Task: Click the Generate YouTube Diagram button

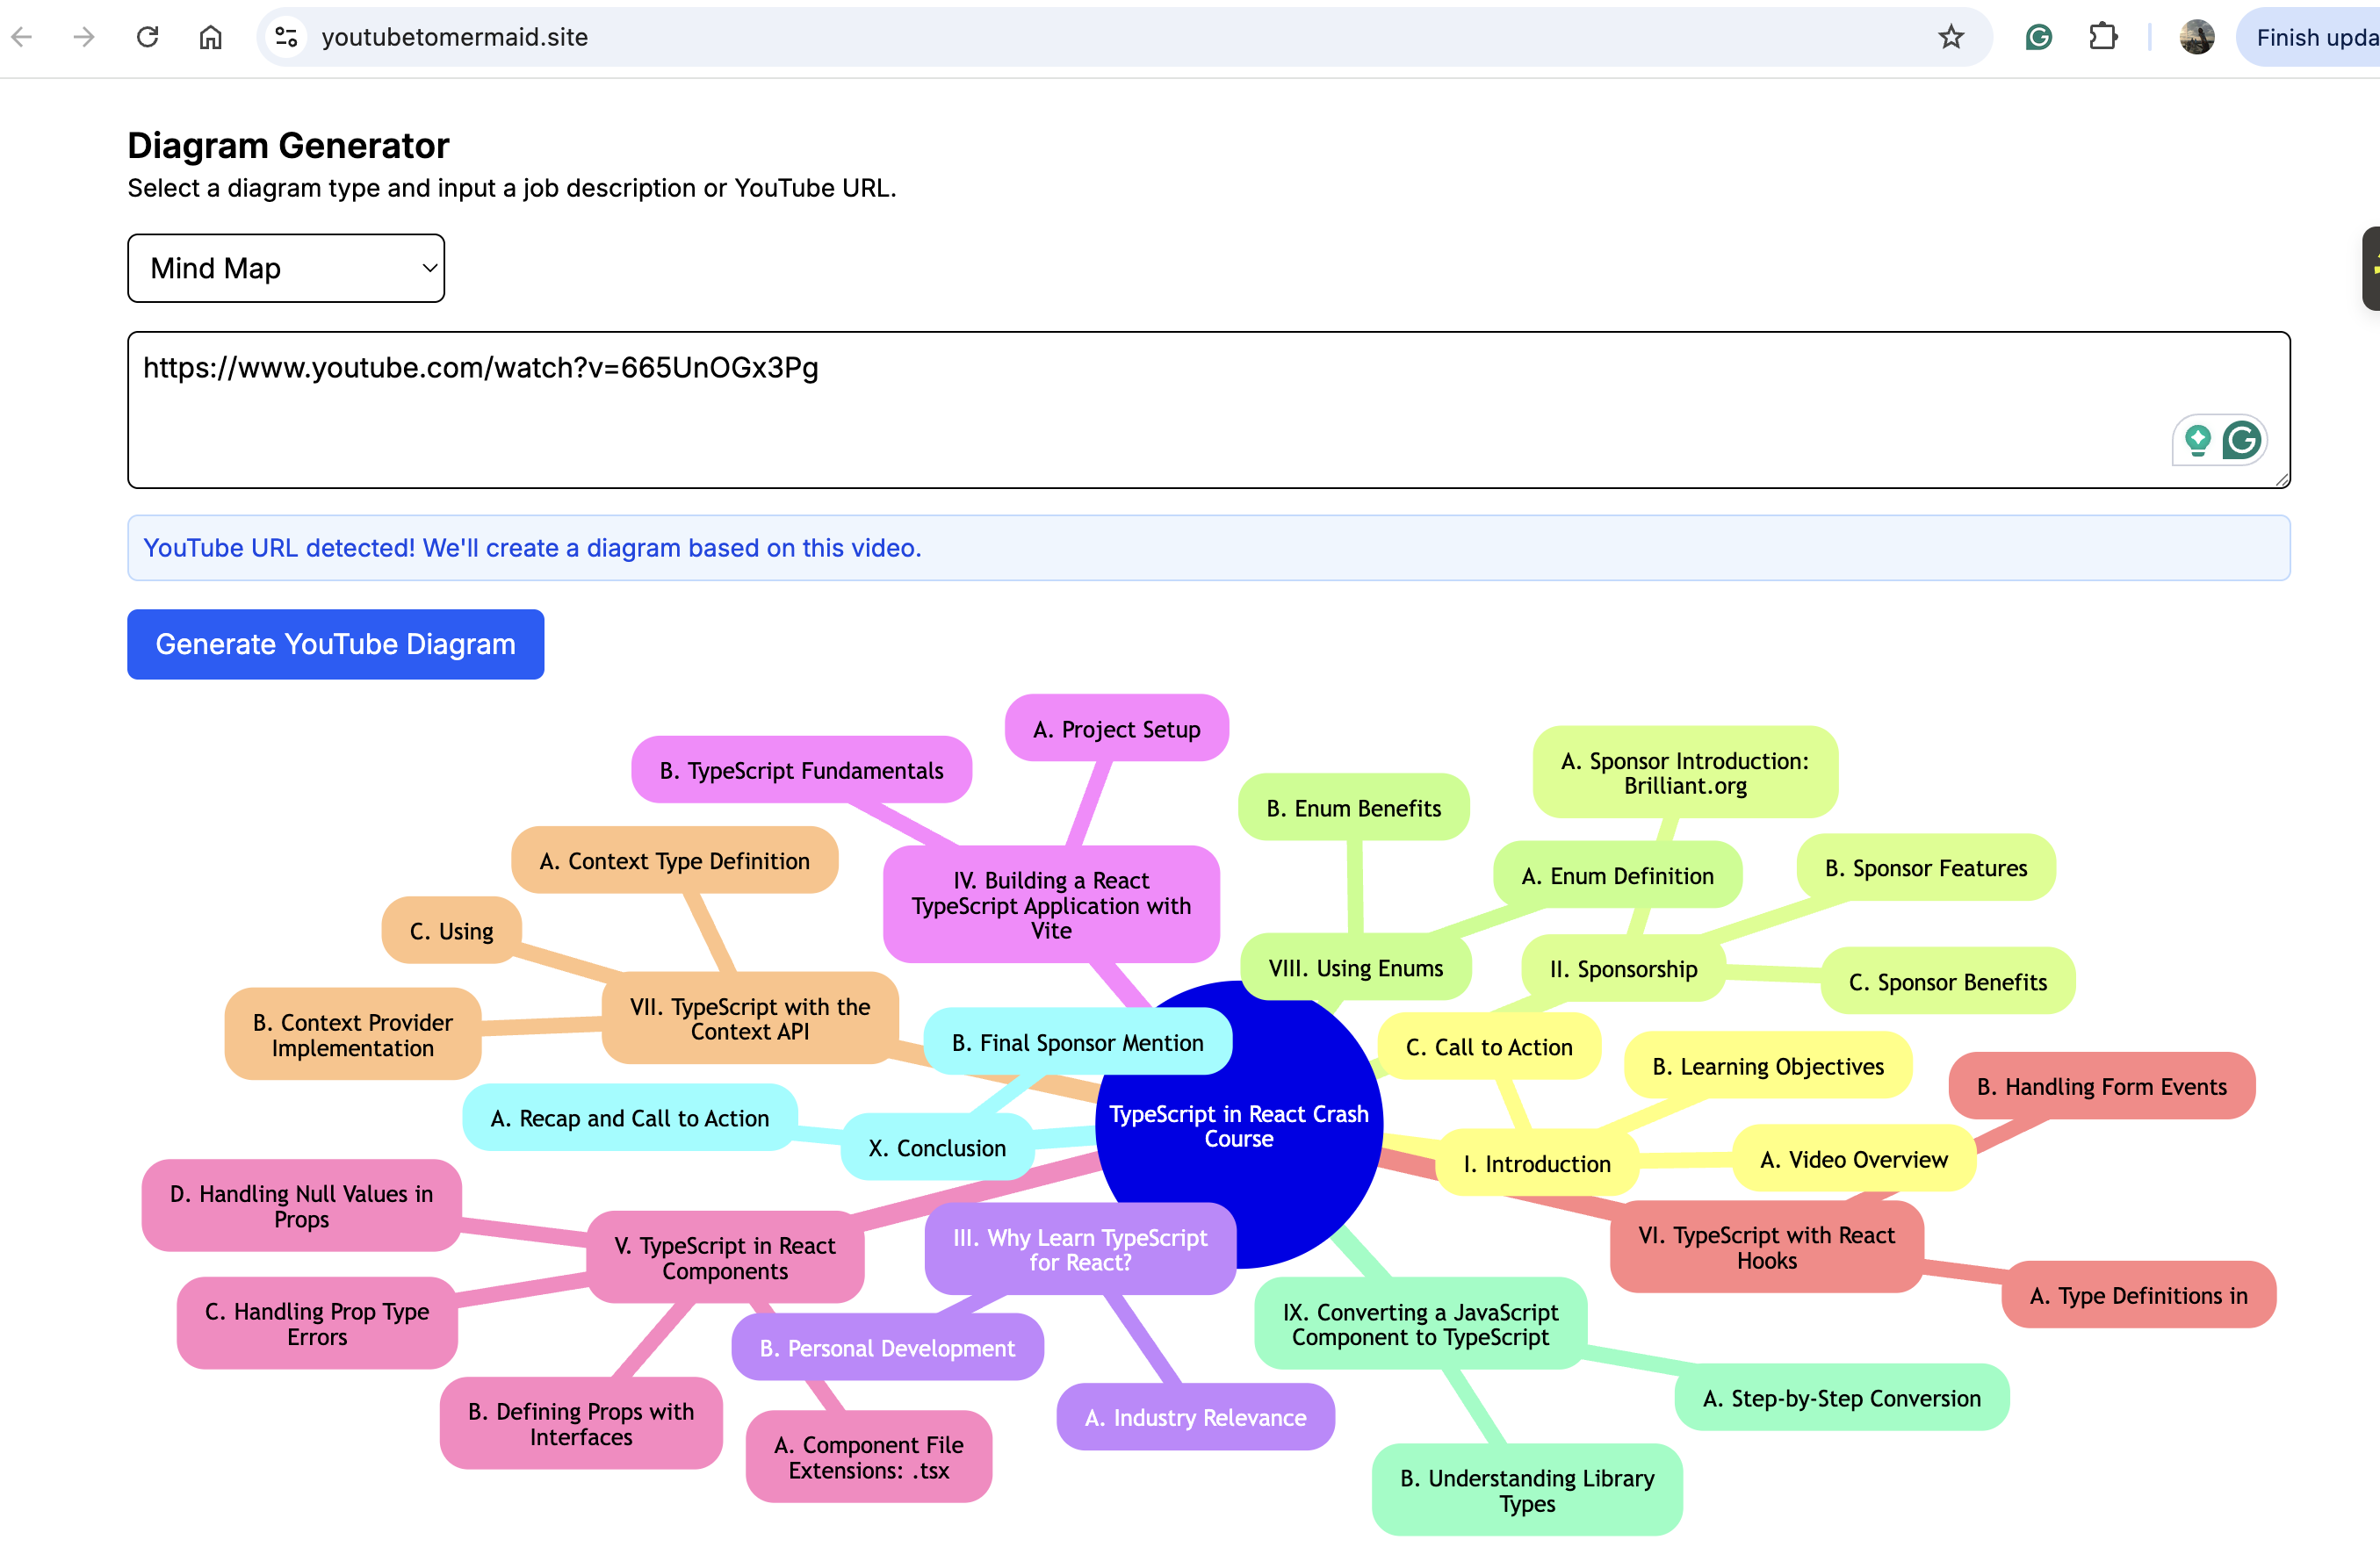Action: click(335, 644)
